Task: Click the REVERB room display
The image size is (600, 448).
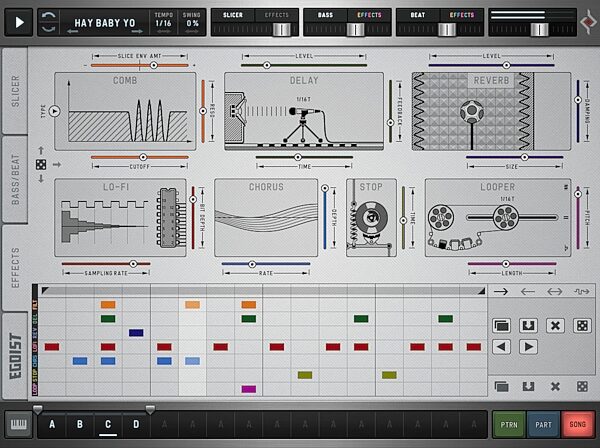Action: (x=491, y=111)
